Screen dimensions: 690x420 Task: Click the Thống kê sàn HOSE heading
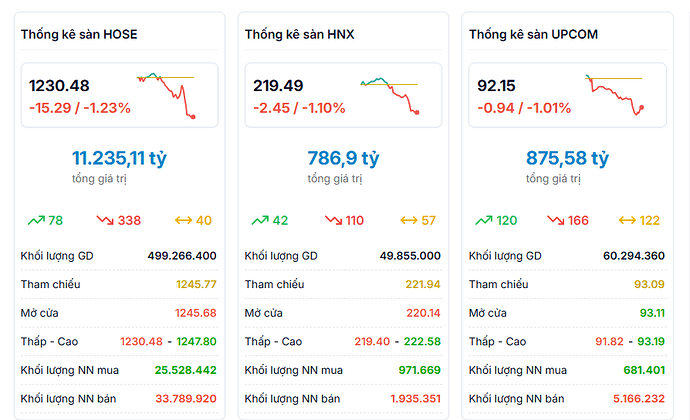point(79,35)
